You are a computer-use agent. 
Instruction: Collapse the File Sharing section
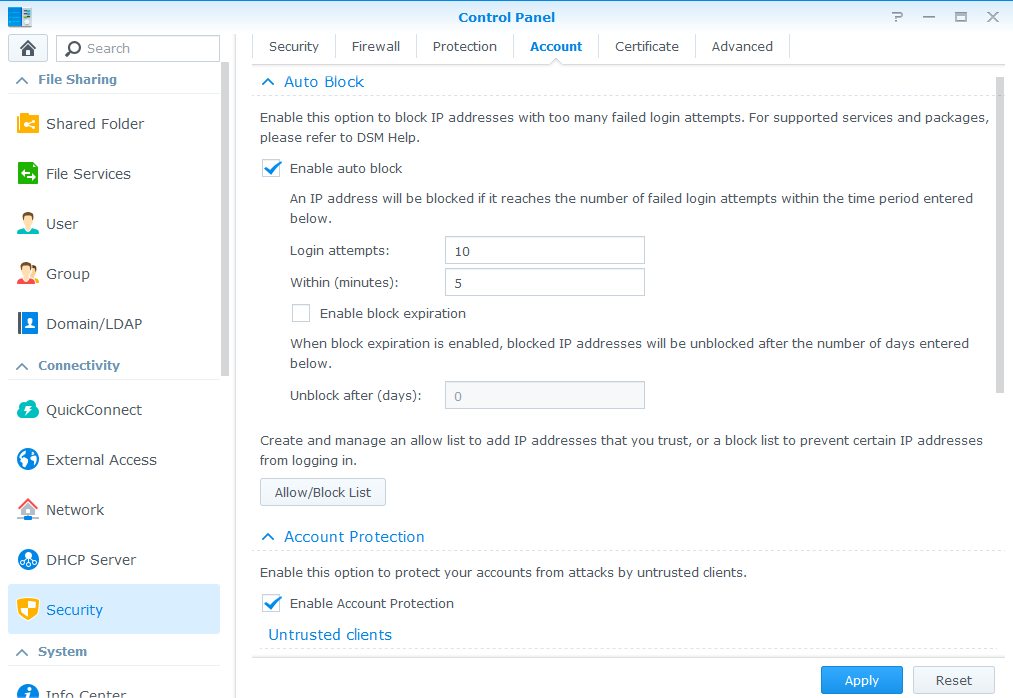click(x=22, y=80)
